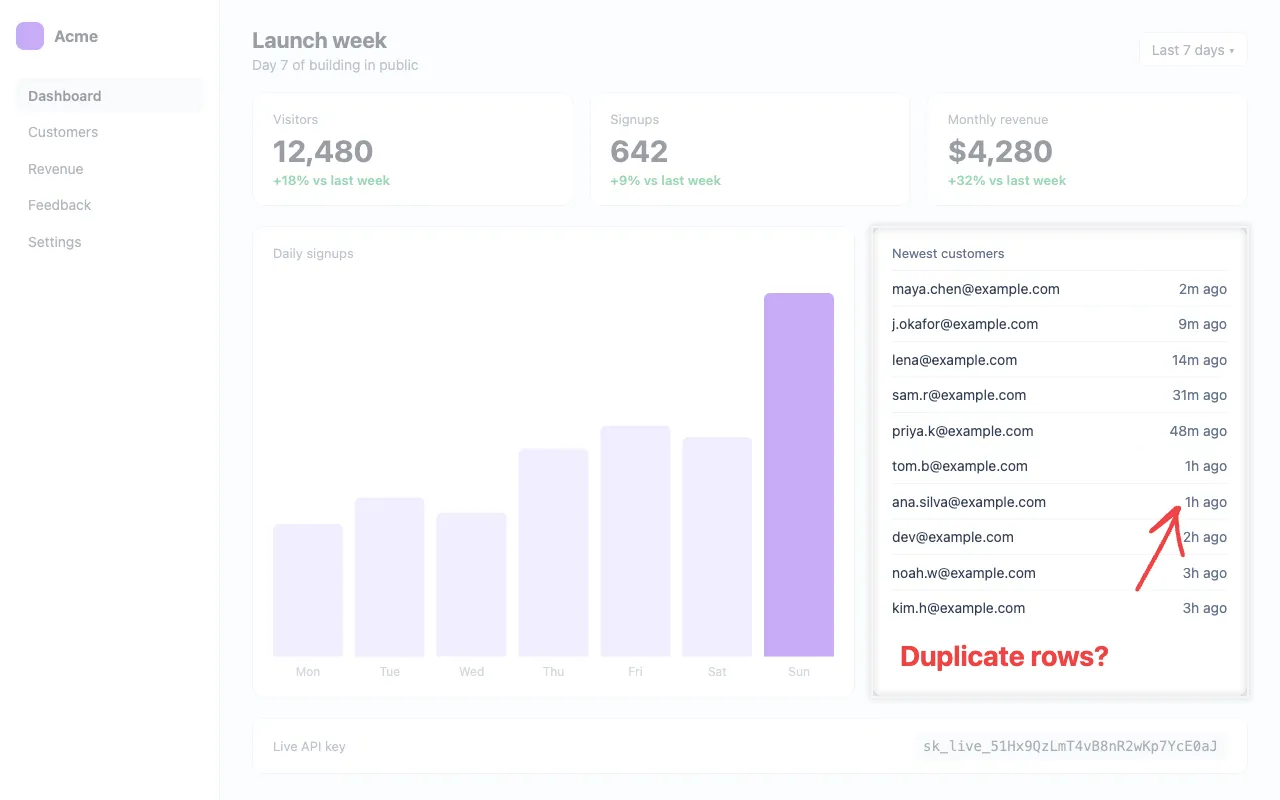The height and width of the screenshot is (800, 1280).
Task: Click noah.w@example.com row
Action: pos(1059,573)
